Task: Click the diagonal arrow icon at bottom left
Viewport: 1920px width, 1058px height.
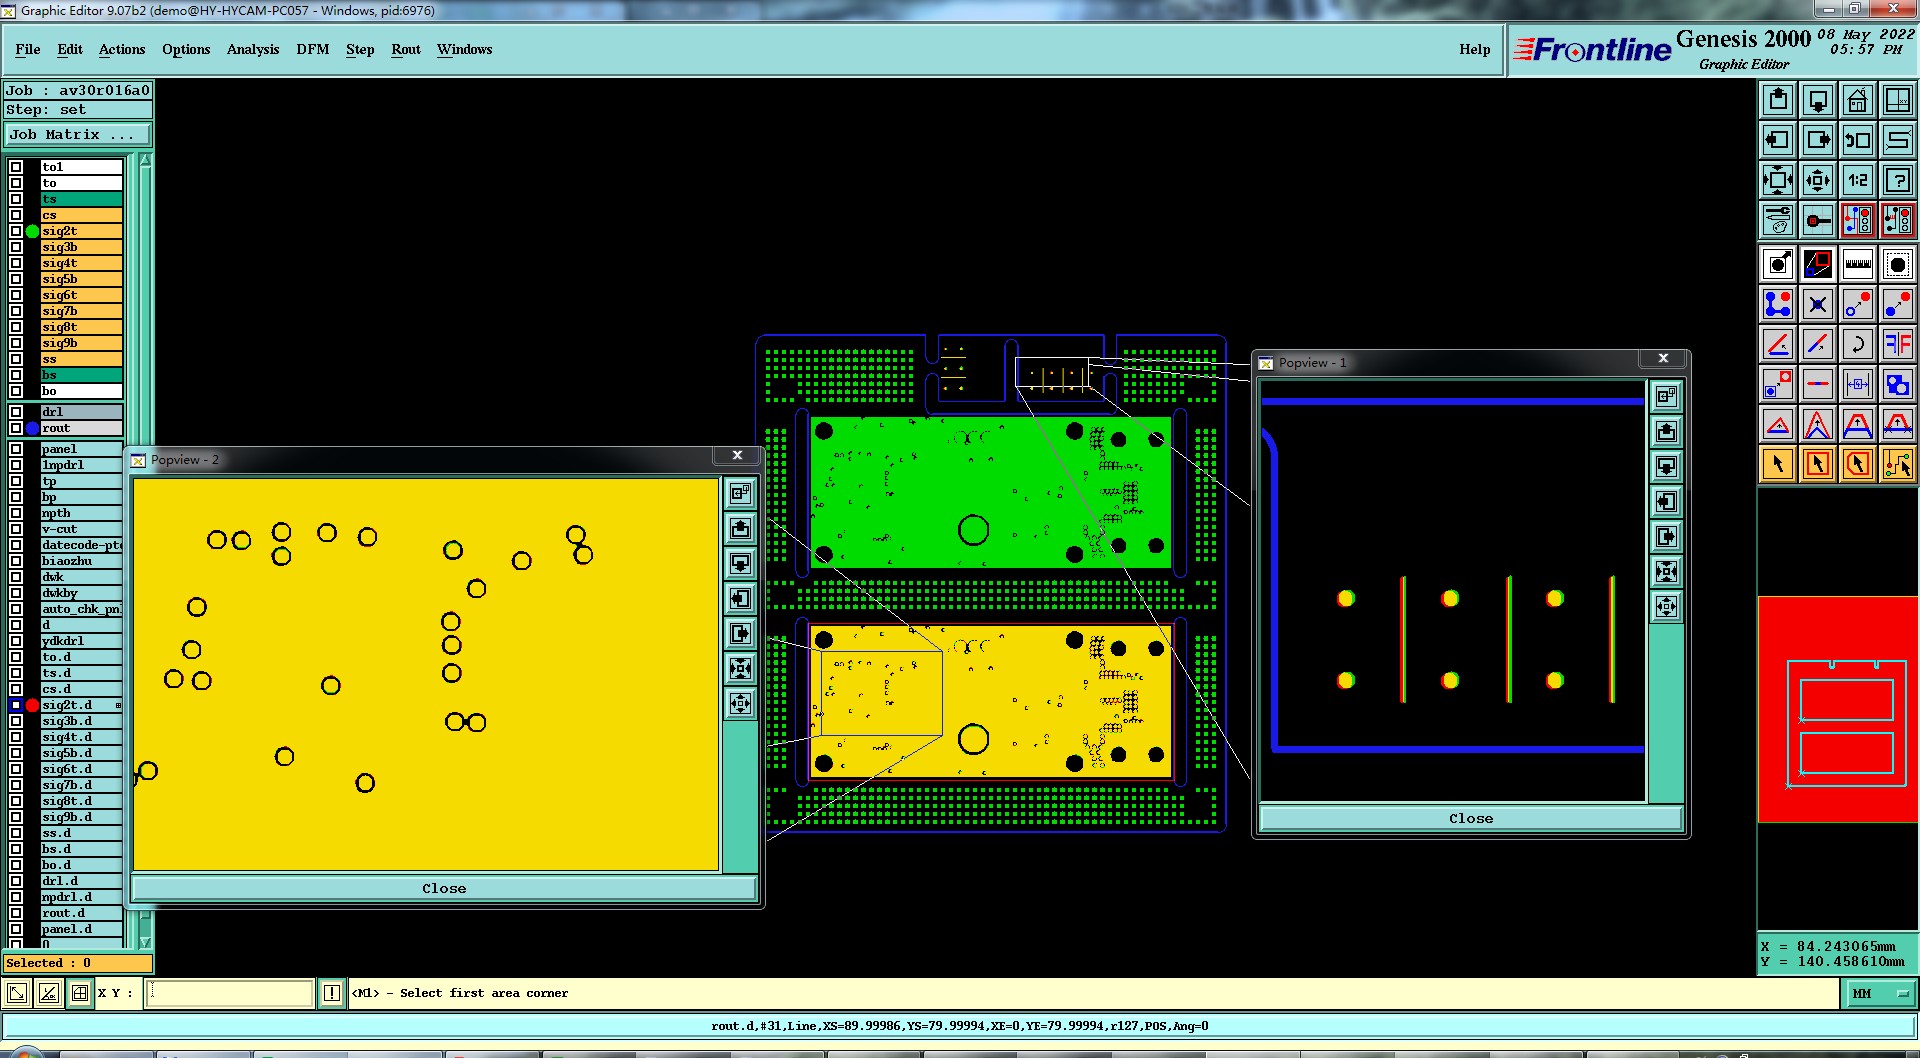Action: tap(17, 993)
